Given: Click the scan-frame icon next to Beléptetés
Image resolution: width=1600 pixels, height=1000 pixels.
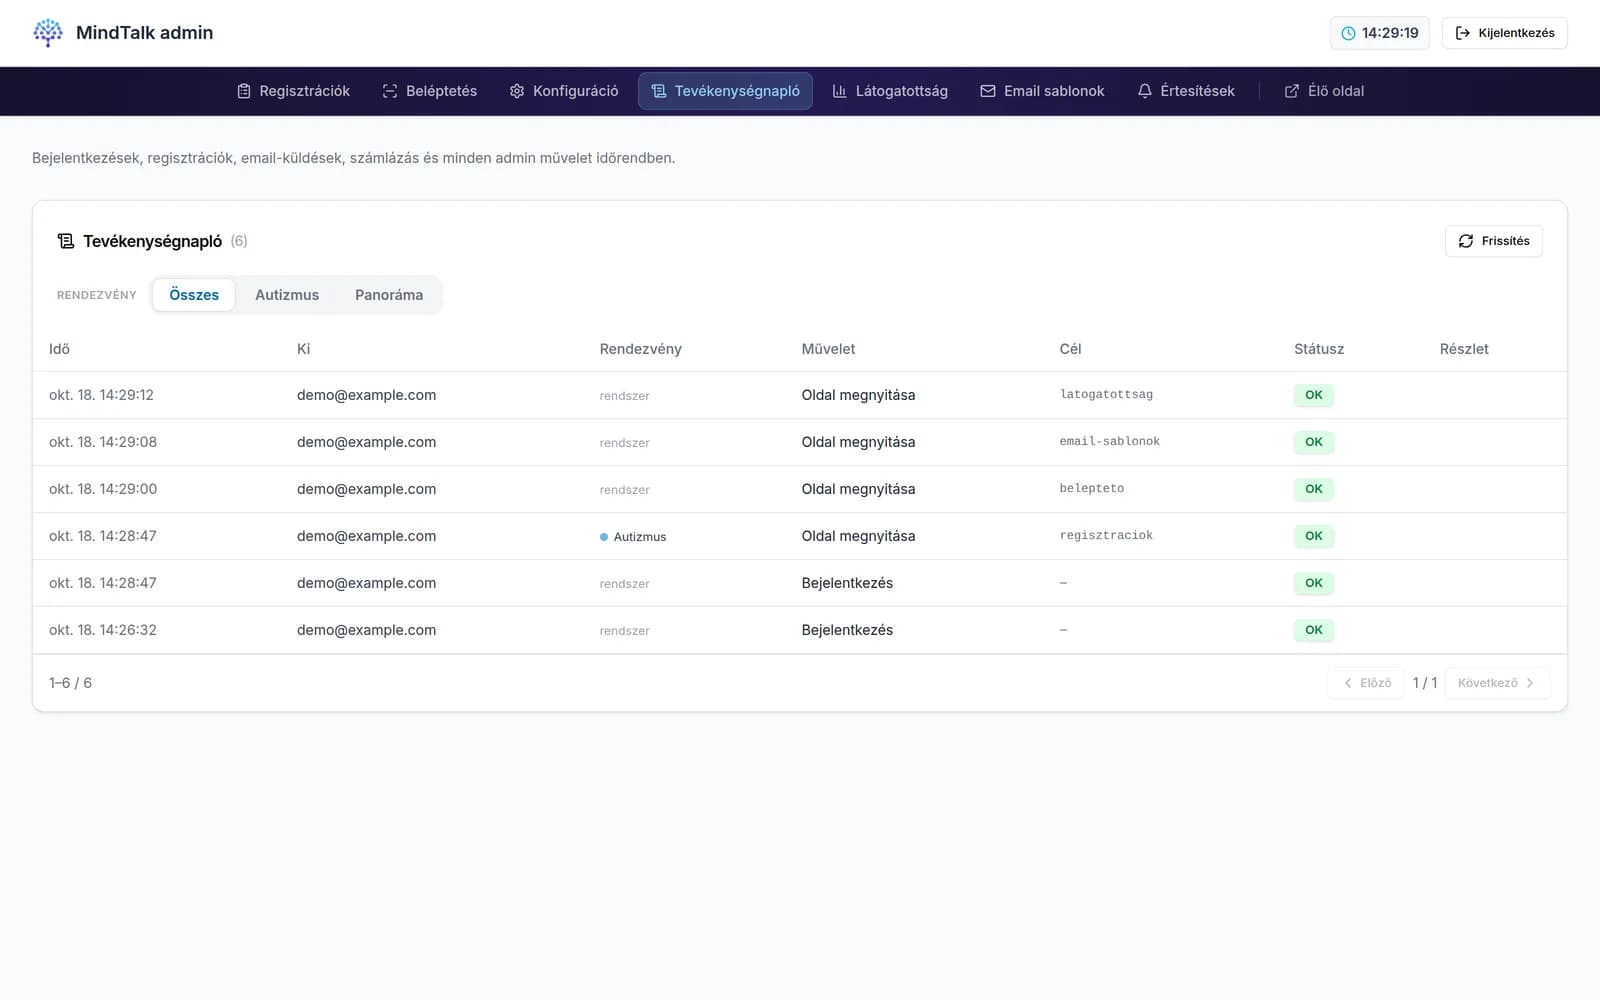Looking at the screenshot, I should (390, 91).
